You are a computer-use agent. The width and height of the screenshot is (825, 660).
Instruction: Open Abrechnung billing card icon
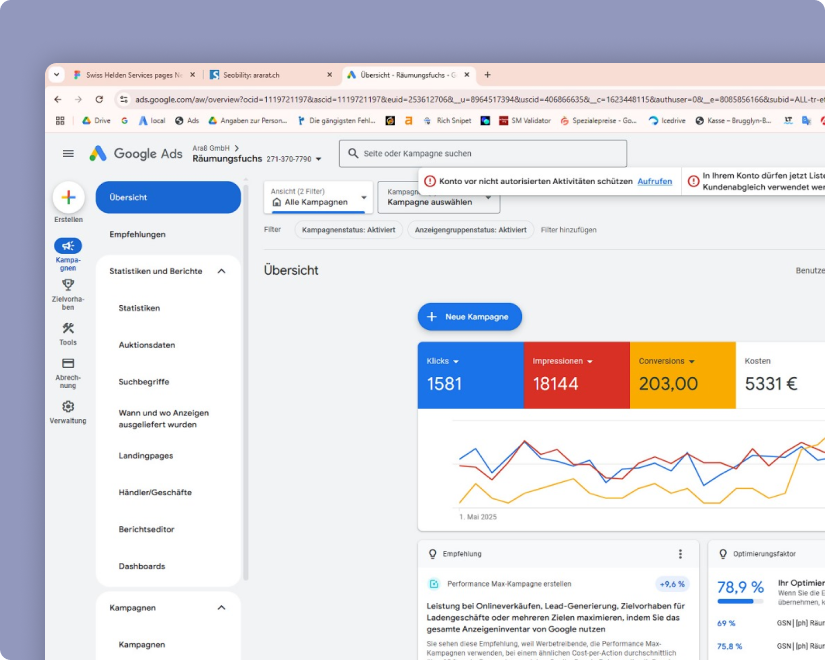coord(68,363)
